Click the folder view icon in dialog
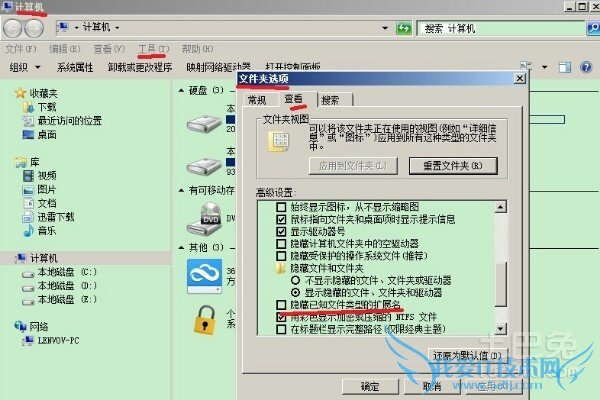This screenshot has width=600, height=400. (278, 142)
